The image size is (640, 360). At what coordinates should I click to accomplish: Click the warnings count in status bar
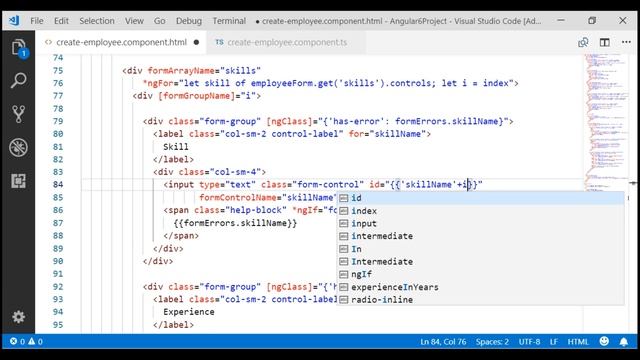36,341
